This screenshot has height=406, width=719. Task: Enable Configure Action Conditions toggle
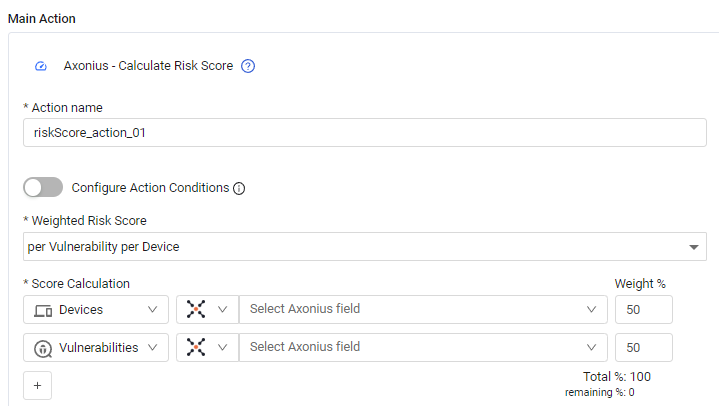coord(43,187)
